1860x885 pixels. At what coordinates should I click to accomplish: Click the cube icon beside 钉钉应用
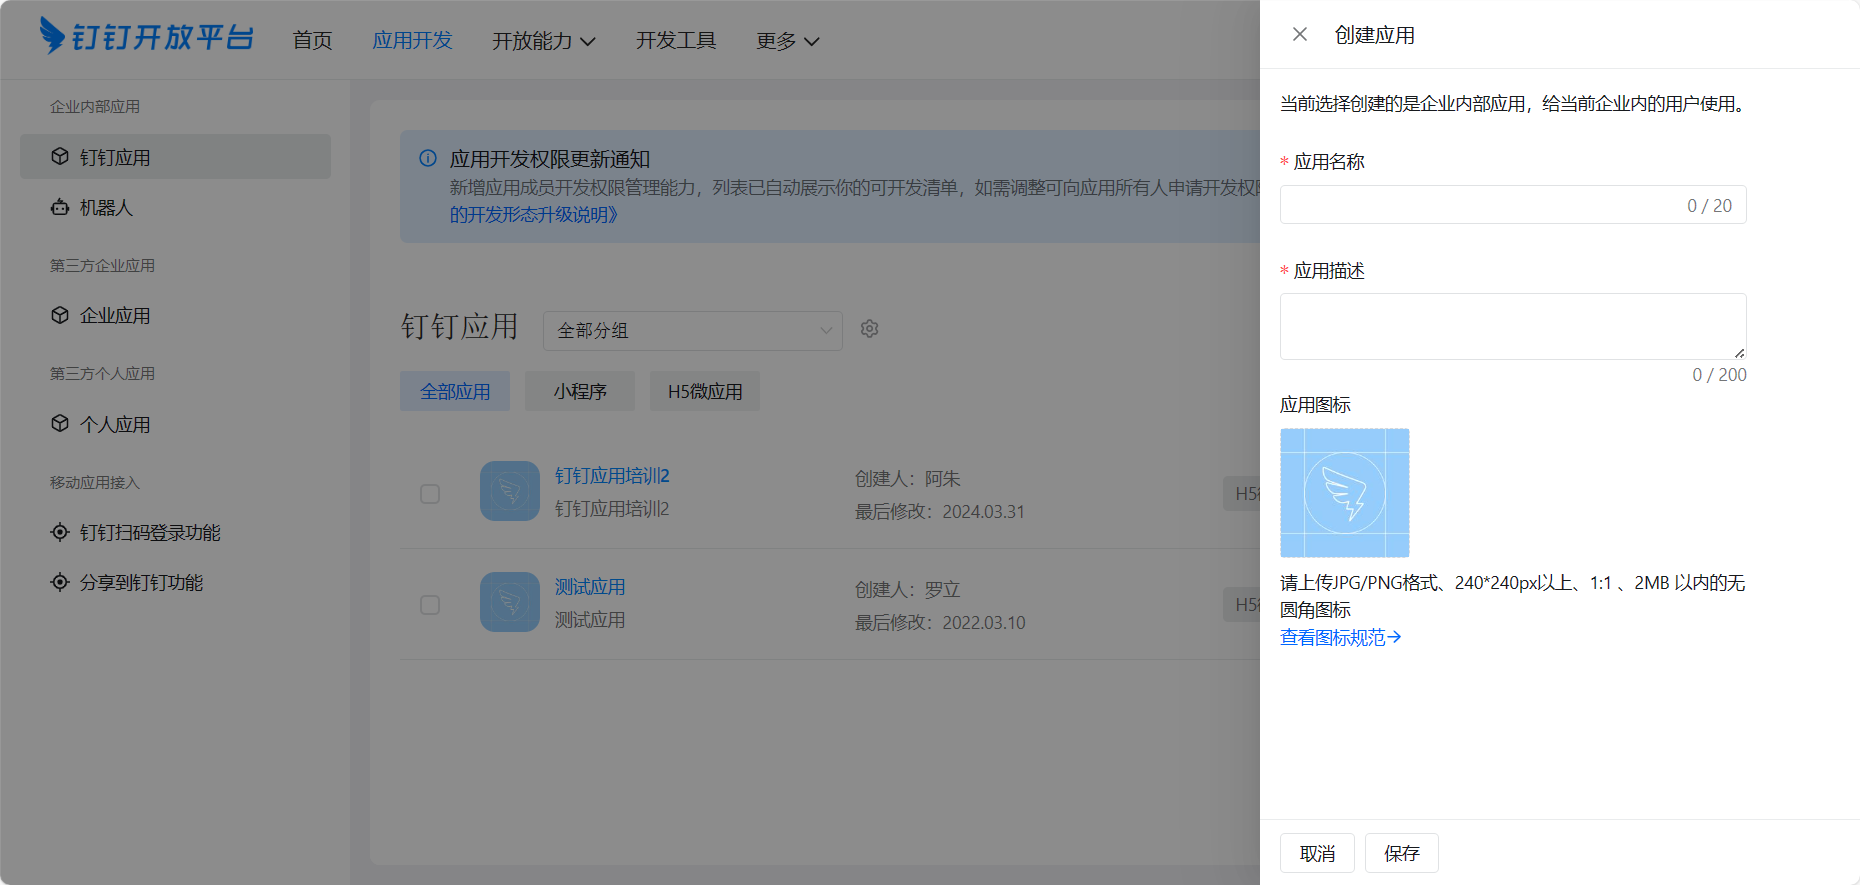(60, 157)
